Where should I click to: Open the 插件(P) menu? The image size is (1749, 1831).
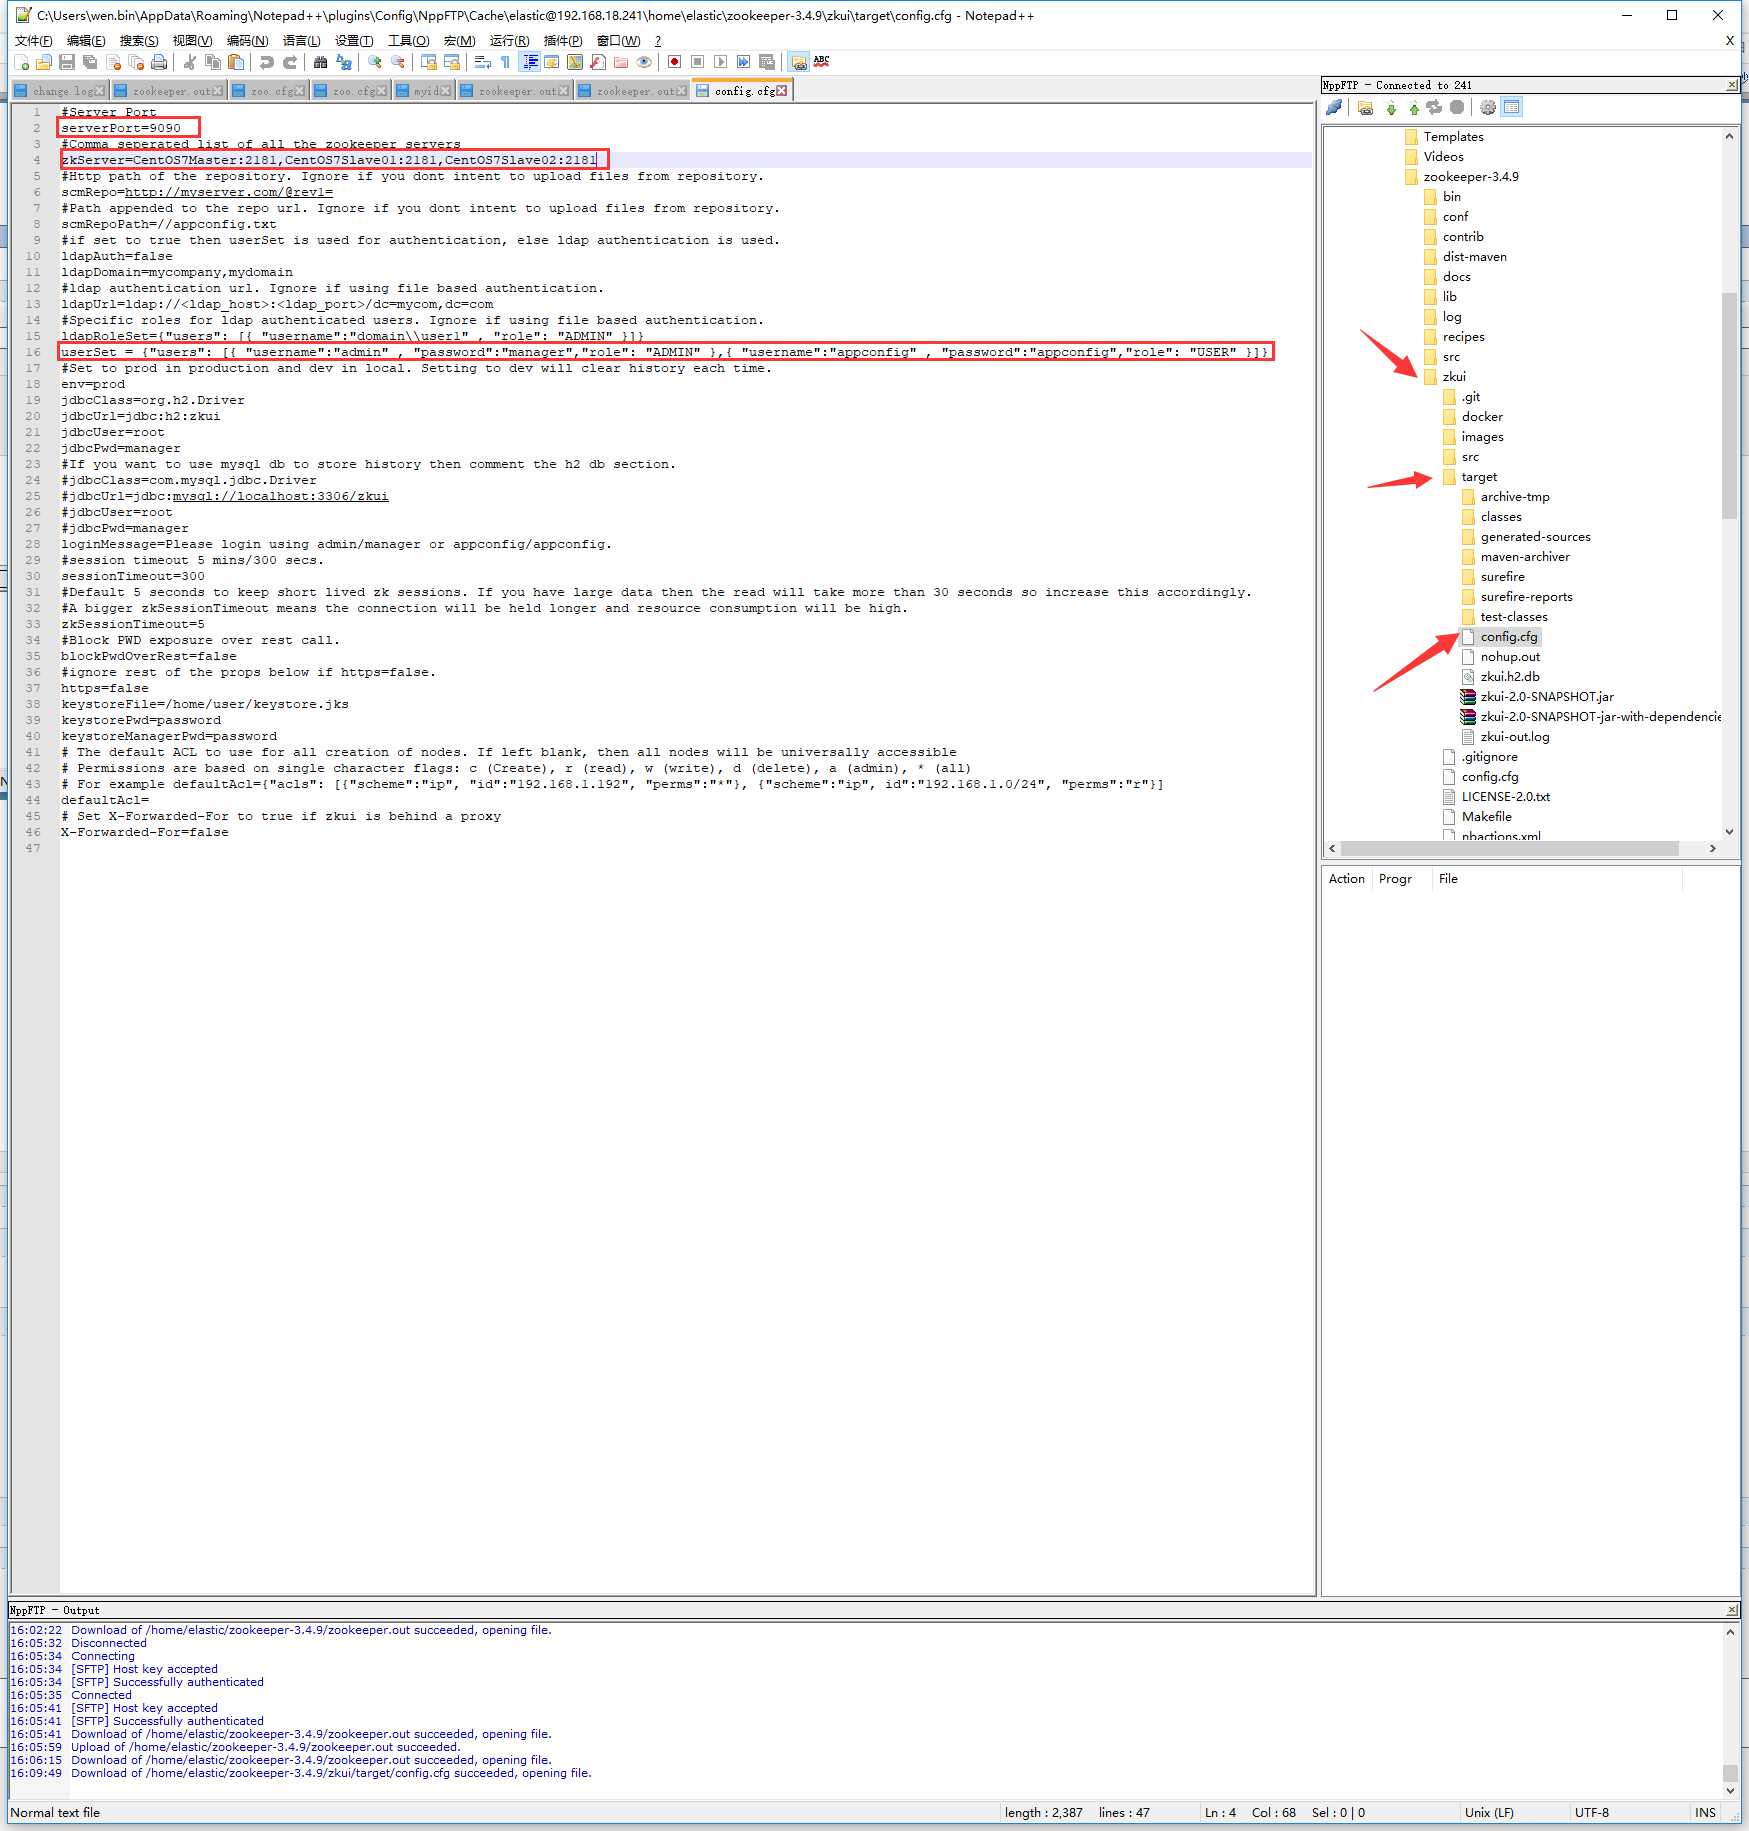click(x=563, y=40)
